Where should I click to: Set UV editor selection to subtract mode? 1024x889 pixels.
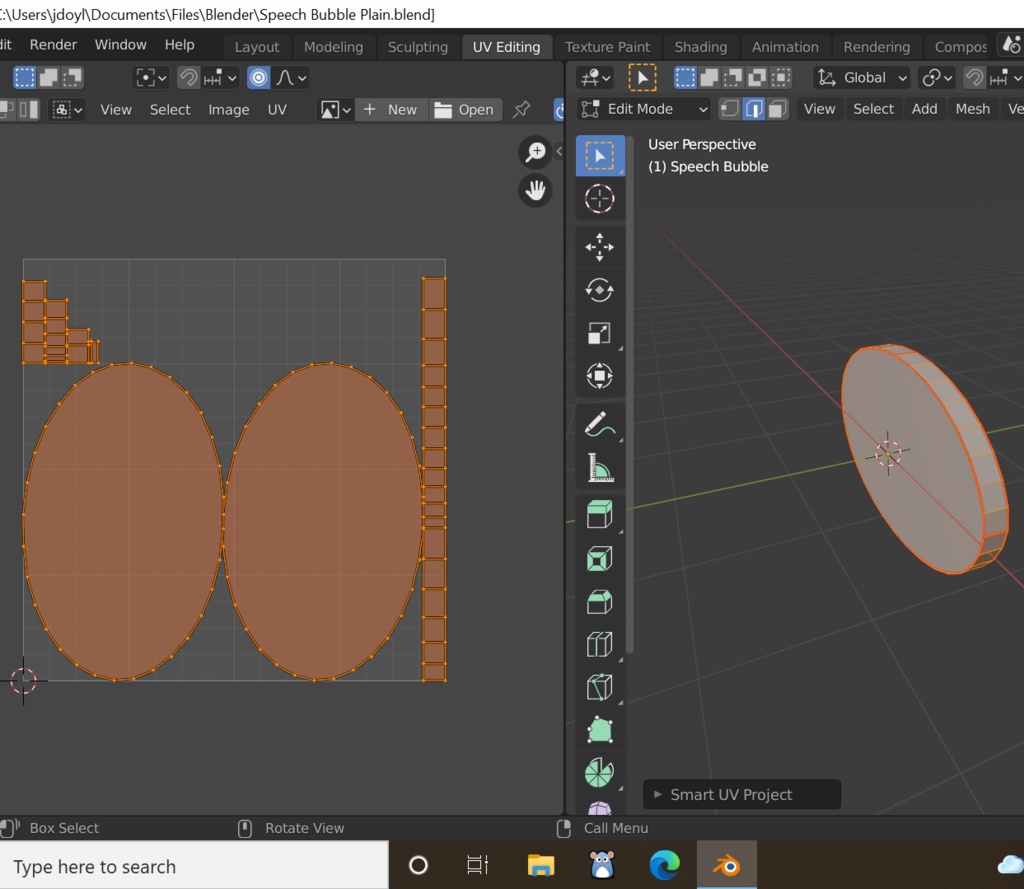coord(72,78)
